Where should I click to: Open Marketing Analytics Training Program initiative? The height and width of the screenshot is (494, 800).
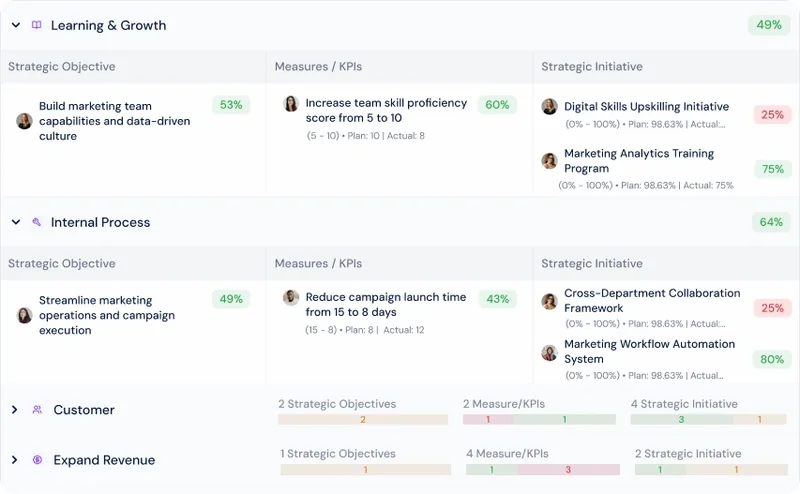[639, 161]
